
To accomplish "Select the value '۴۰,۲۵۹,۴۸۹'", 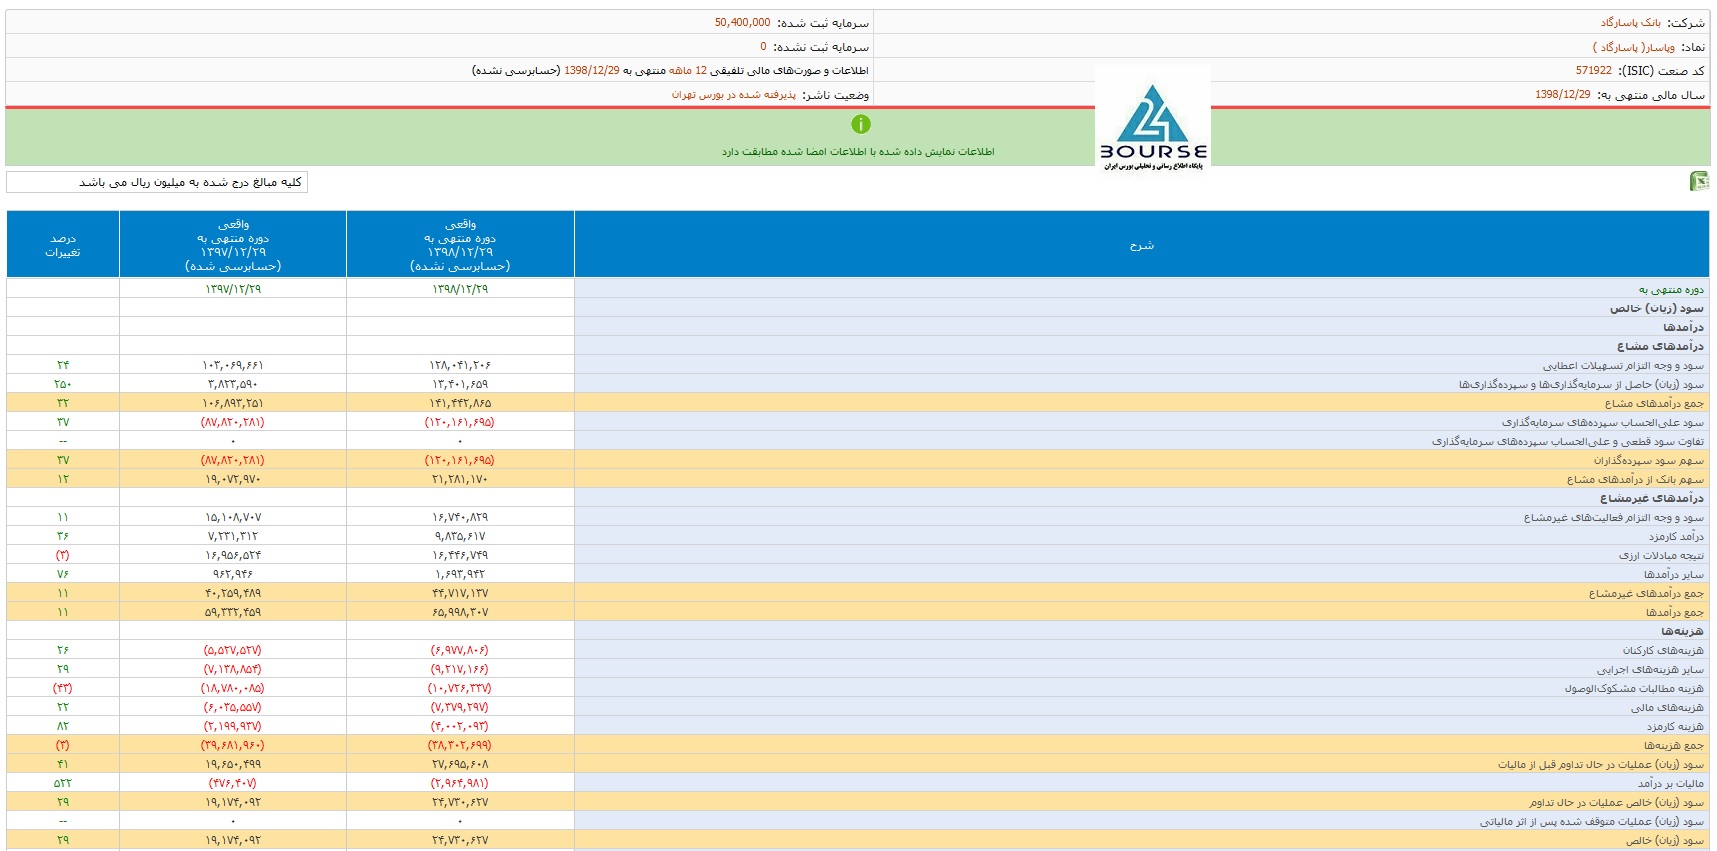I will click(x=233, y=593).
